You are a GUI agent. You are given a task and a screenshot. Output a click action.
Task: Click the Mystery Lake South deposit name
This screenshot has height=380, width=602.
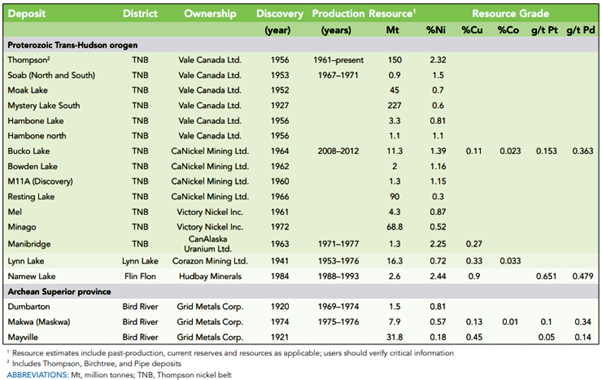point(44,106)
